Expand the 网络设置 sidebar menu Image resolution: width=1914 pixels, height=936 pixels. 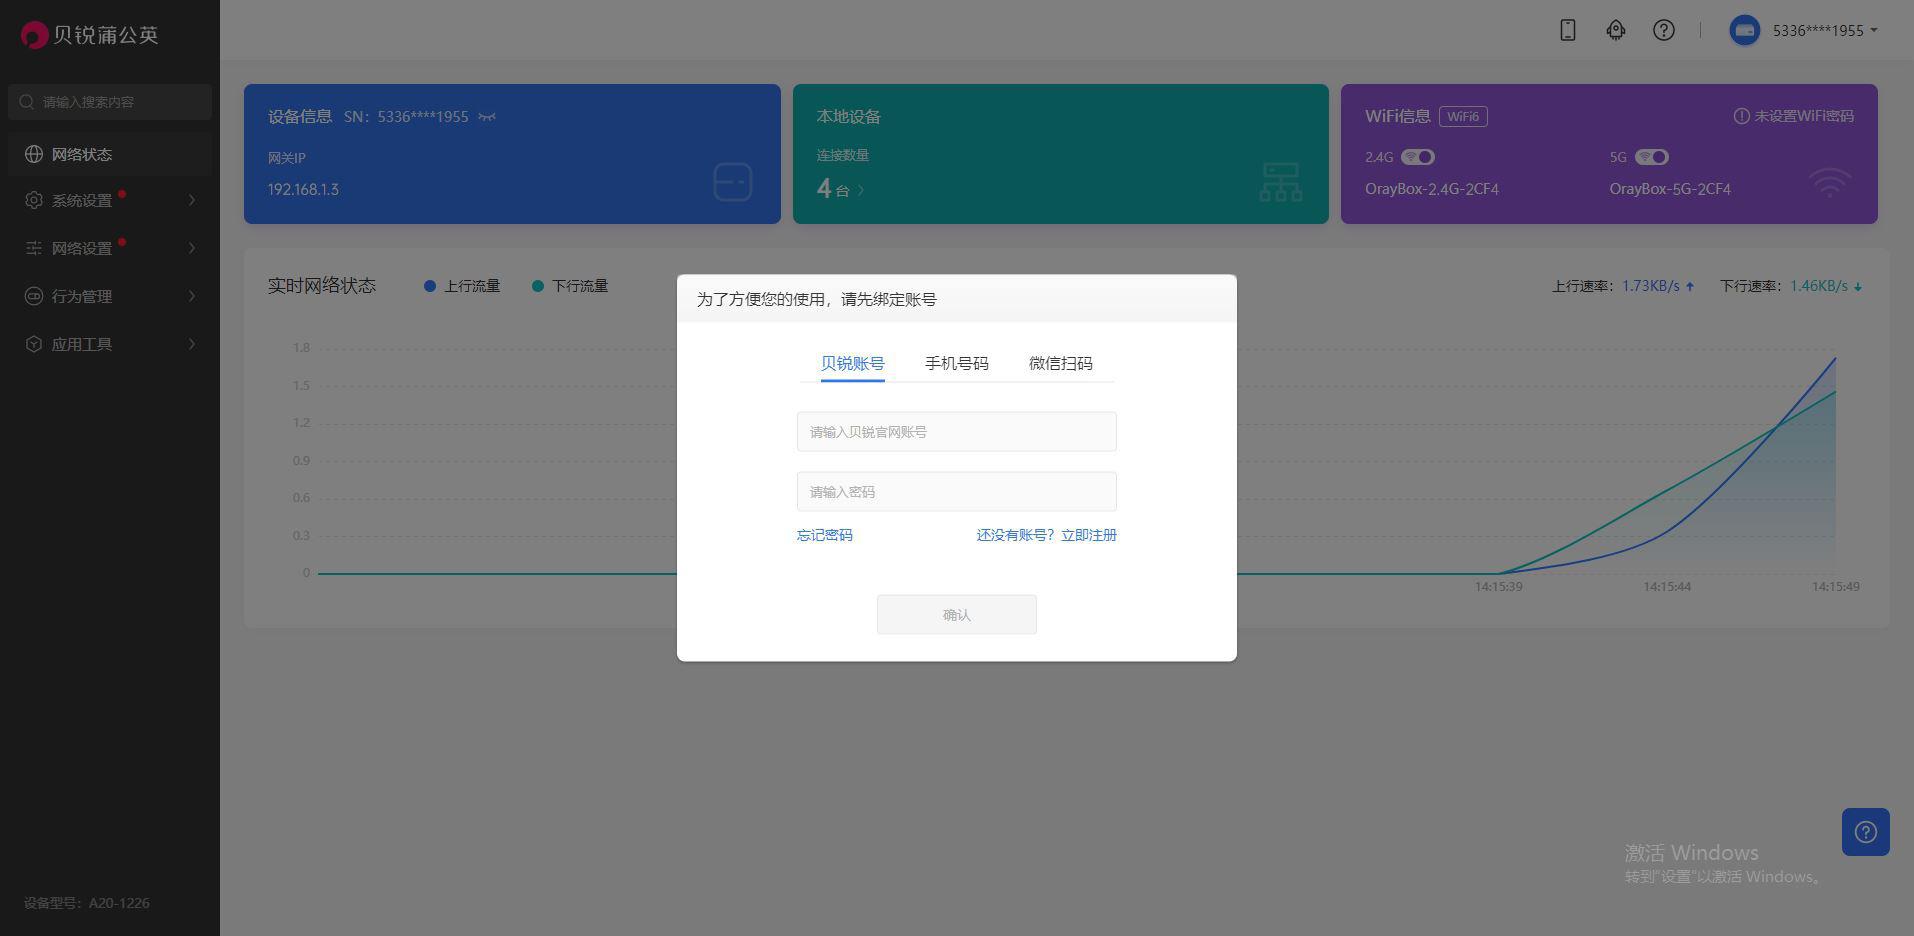pyautogui.click(x=33, y=248)
